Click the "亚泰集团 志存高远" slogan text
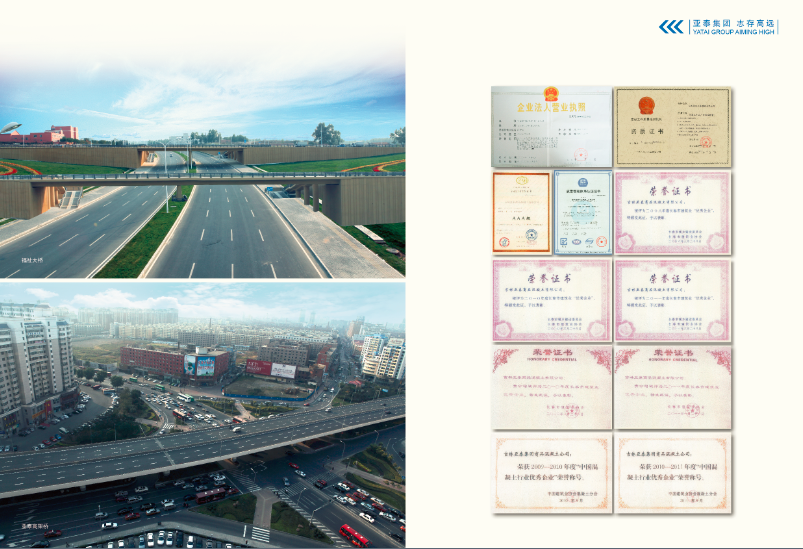 pyautogui.click(x=733, y=21)
